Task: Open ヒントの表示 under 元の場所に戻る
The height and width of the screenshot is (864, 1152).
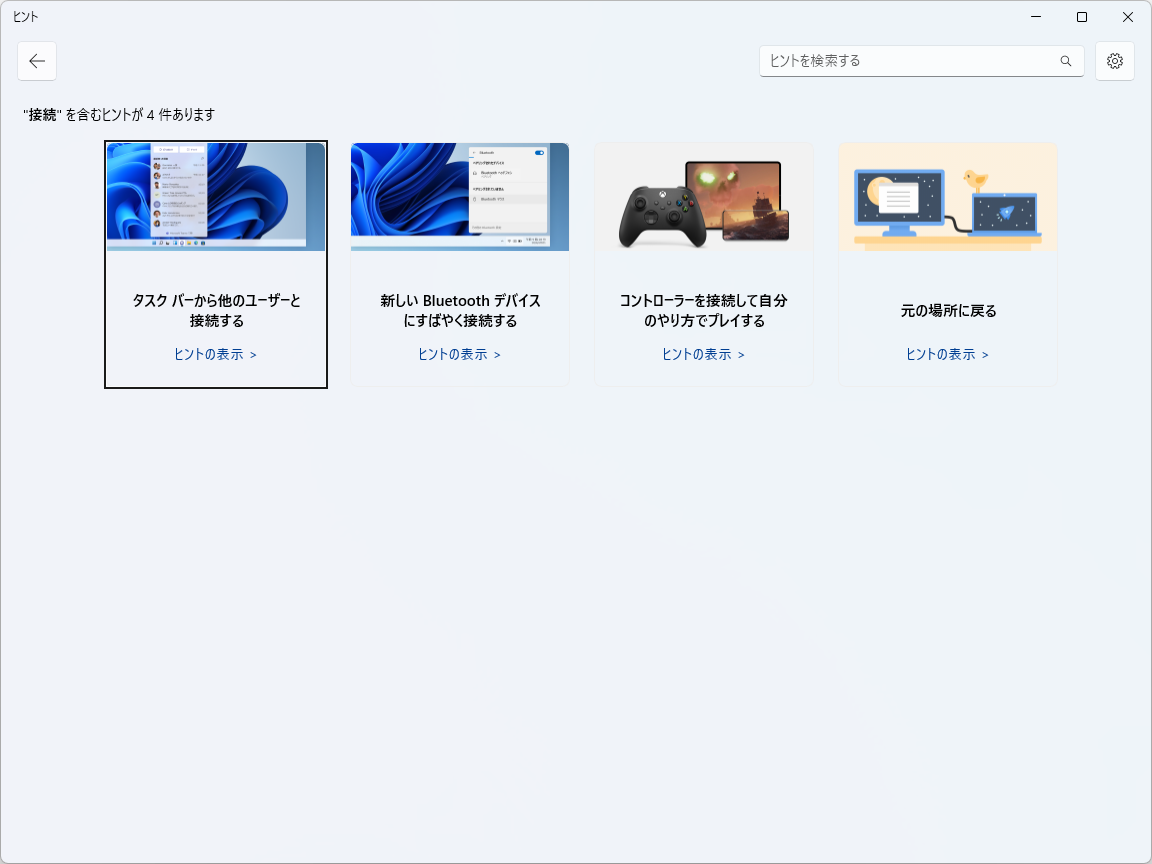Action: click(947, 354)
